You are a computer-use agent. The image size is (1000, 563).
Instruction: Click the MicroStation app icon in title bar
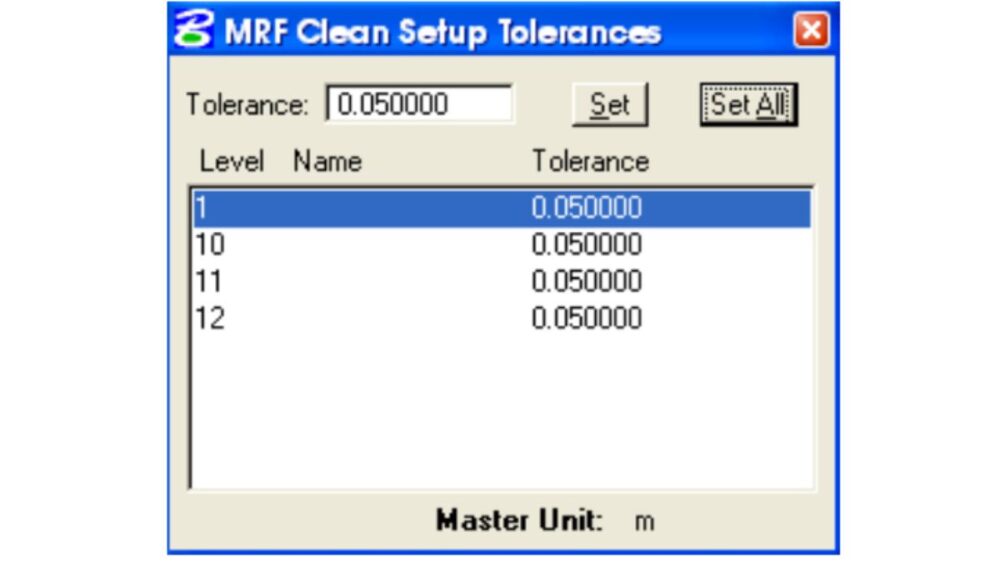194,30
